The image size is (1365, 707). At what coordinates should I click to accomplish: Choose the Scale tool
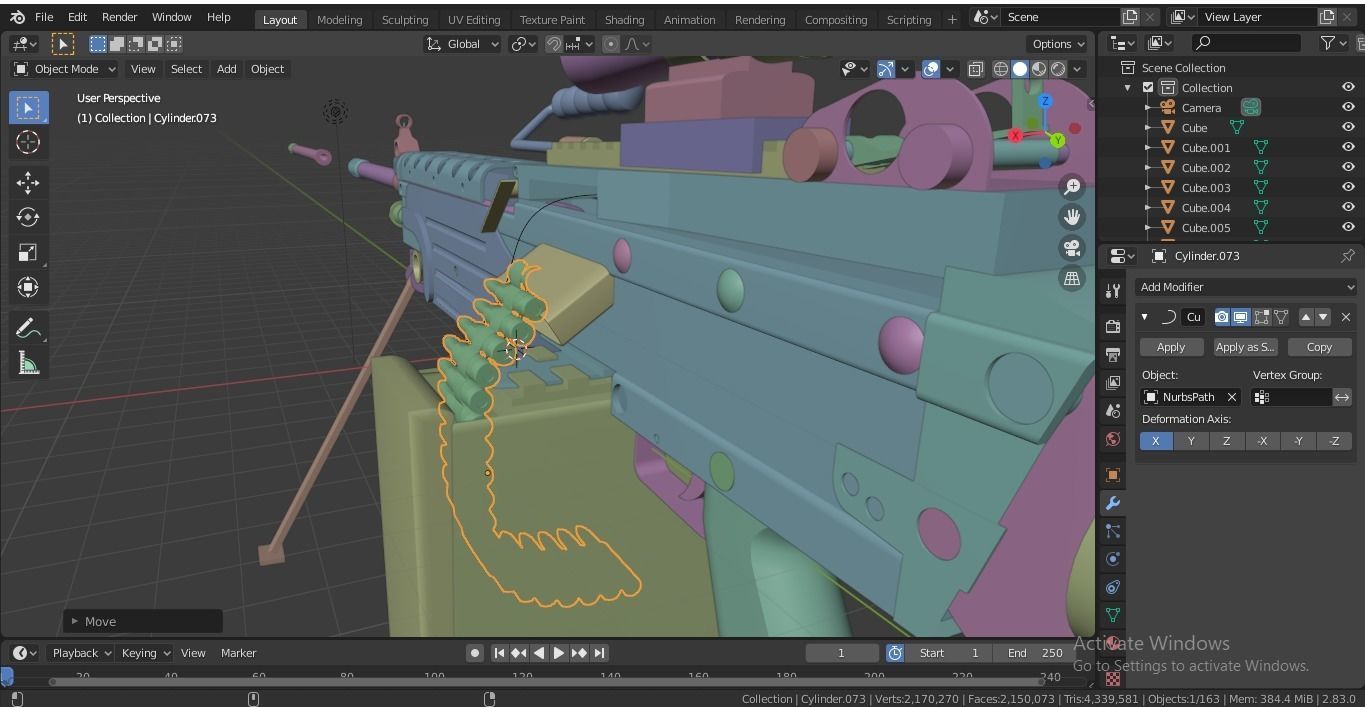pos(28,252)
